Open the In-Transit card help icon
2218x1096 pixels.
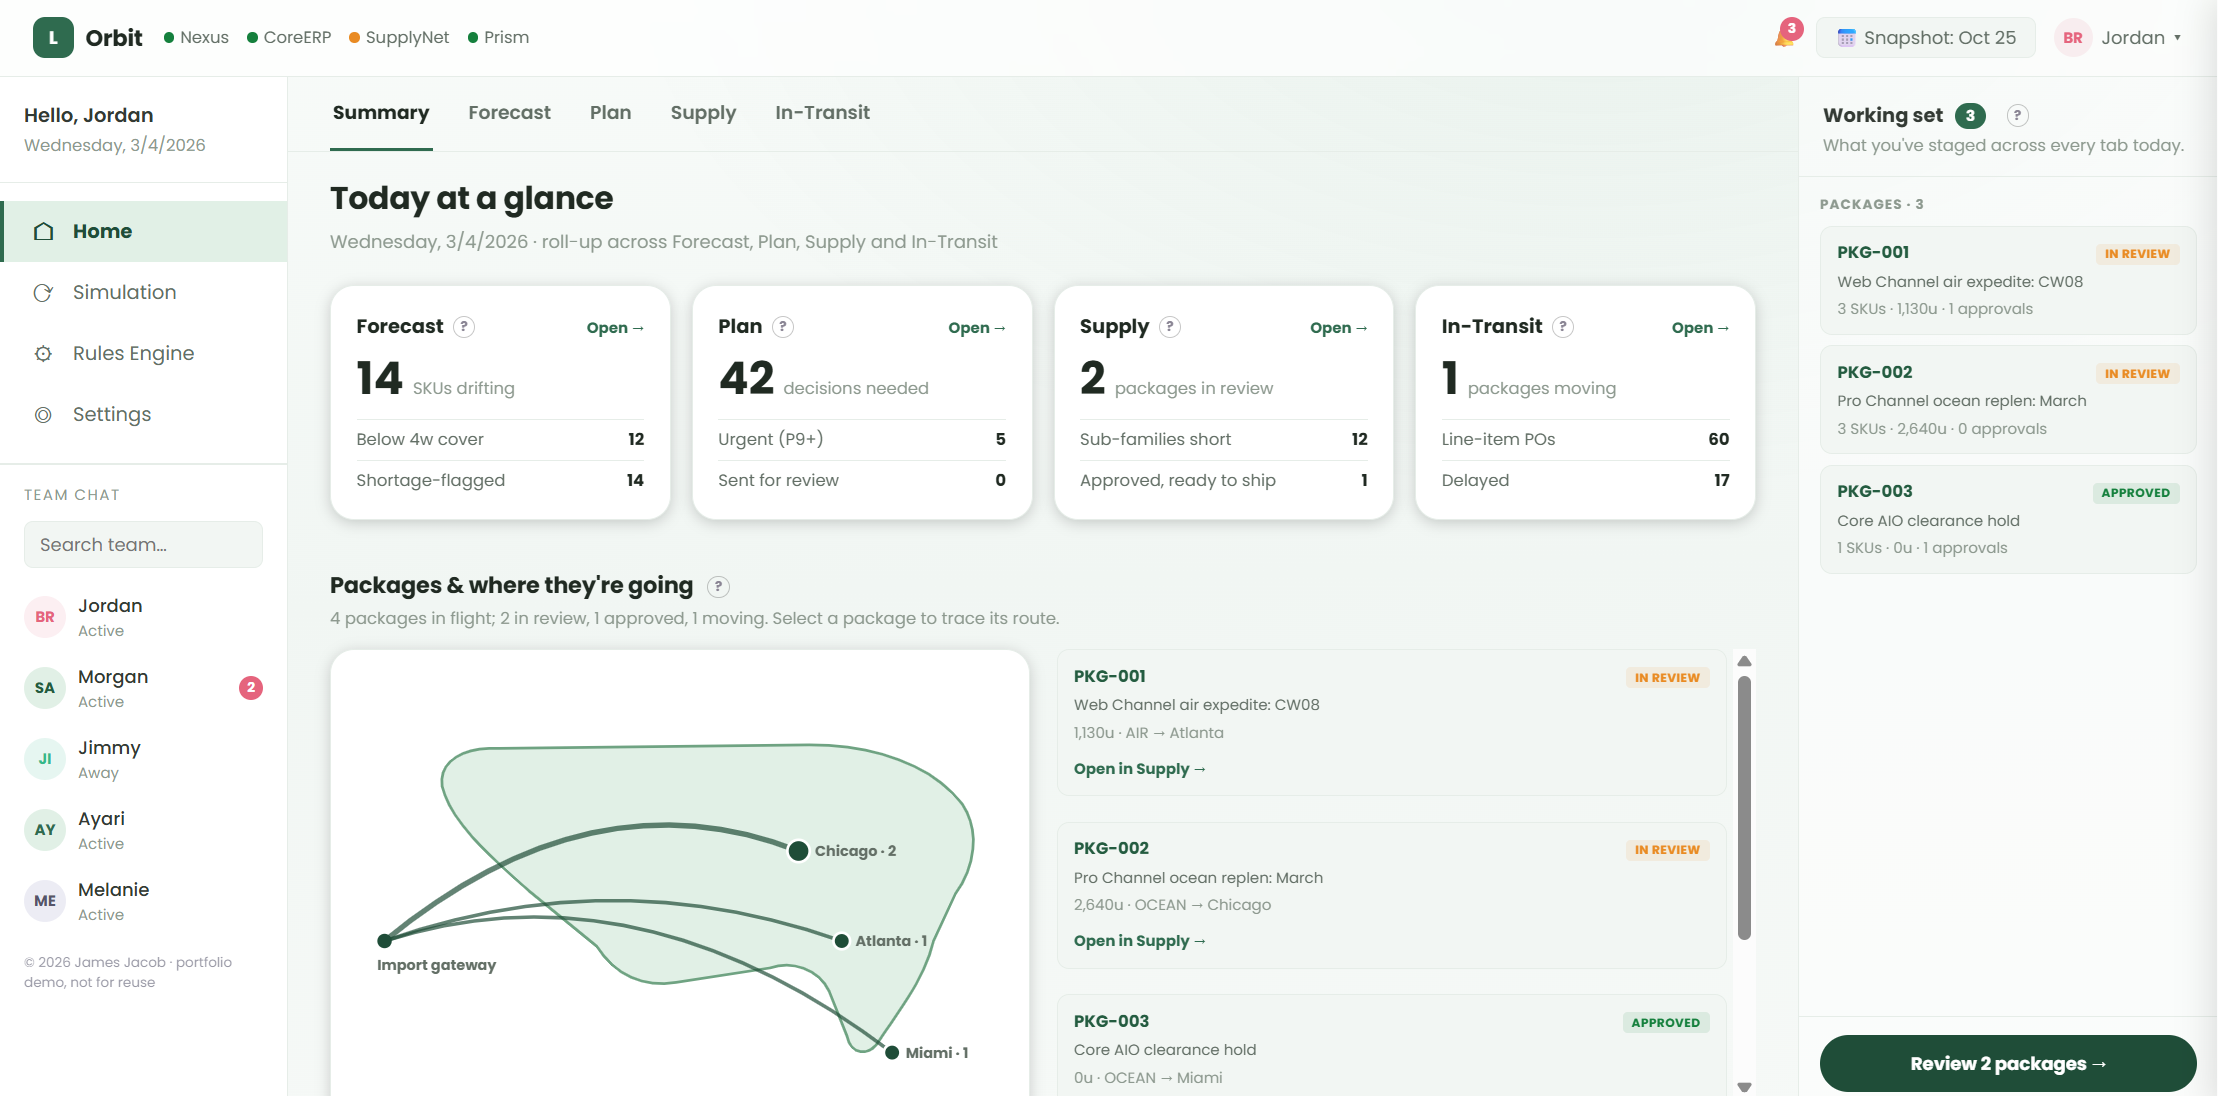coord(1563,327)
